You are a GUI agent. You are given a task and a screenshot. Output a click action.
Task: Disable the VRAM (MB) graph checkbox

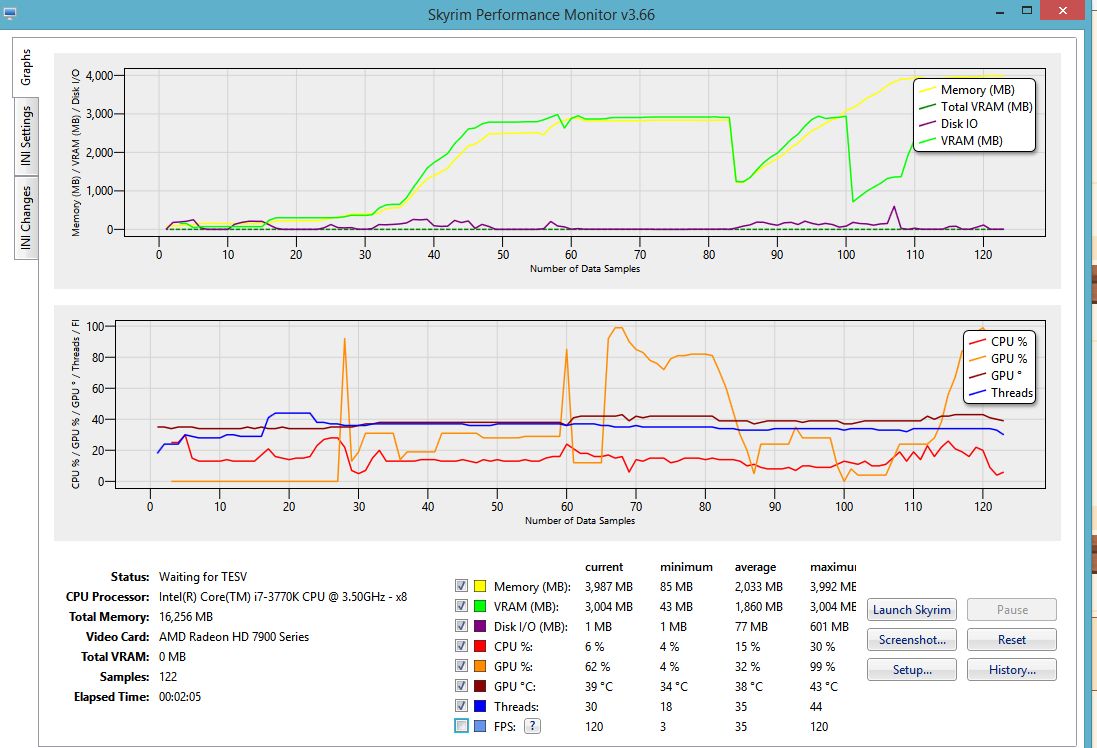point(461,606)
